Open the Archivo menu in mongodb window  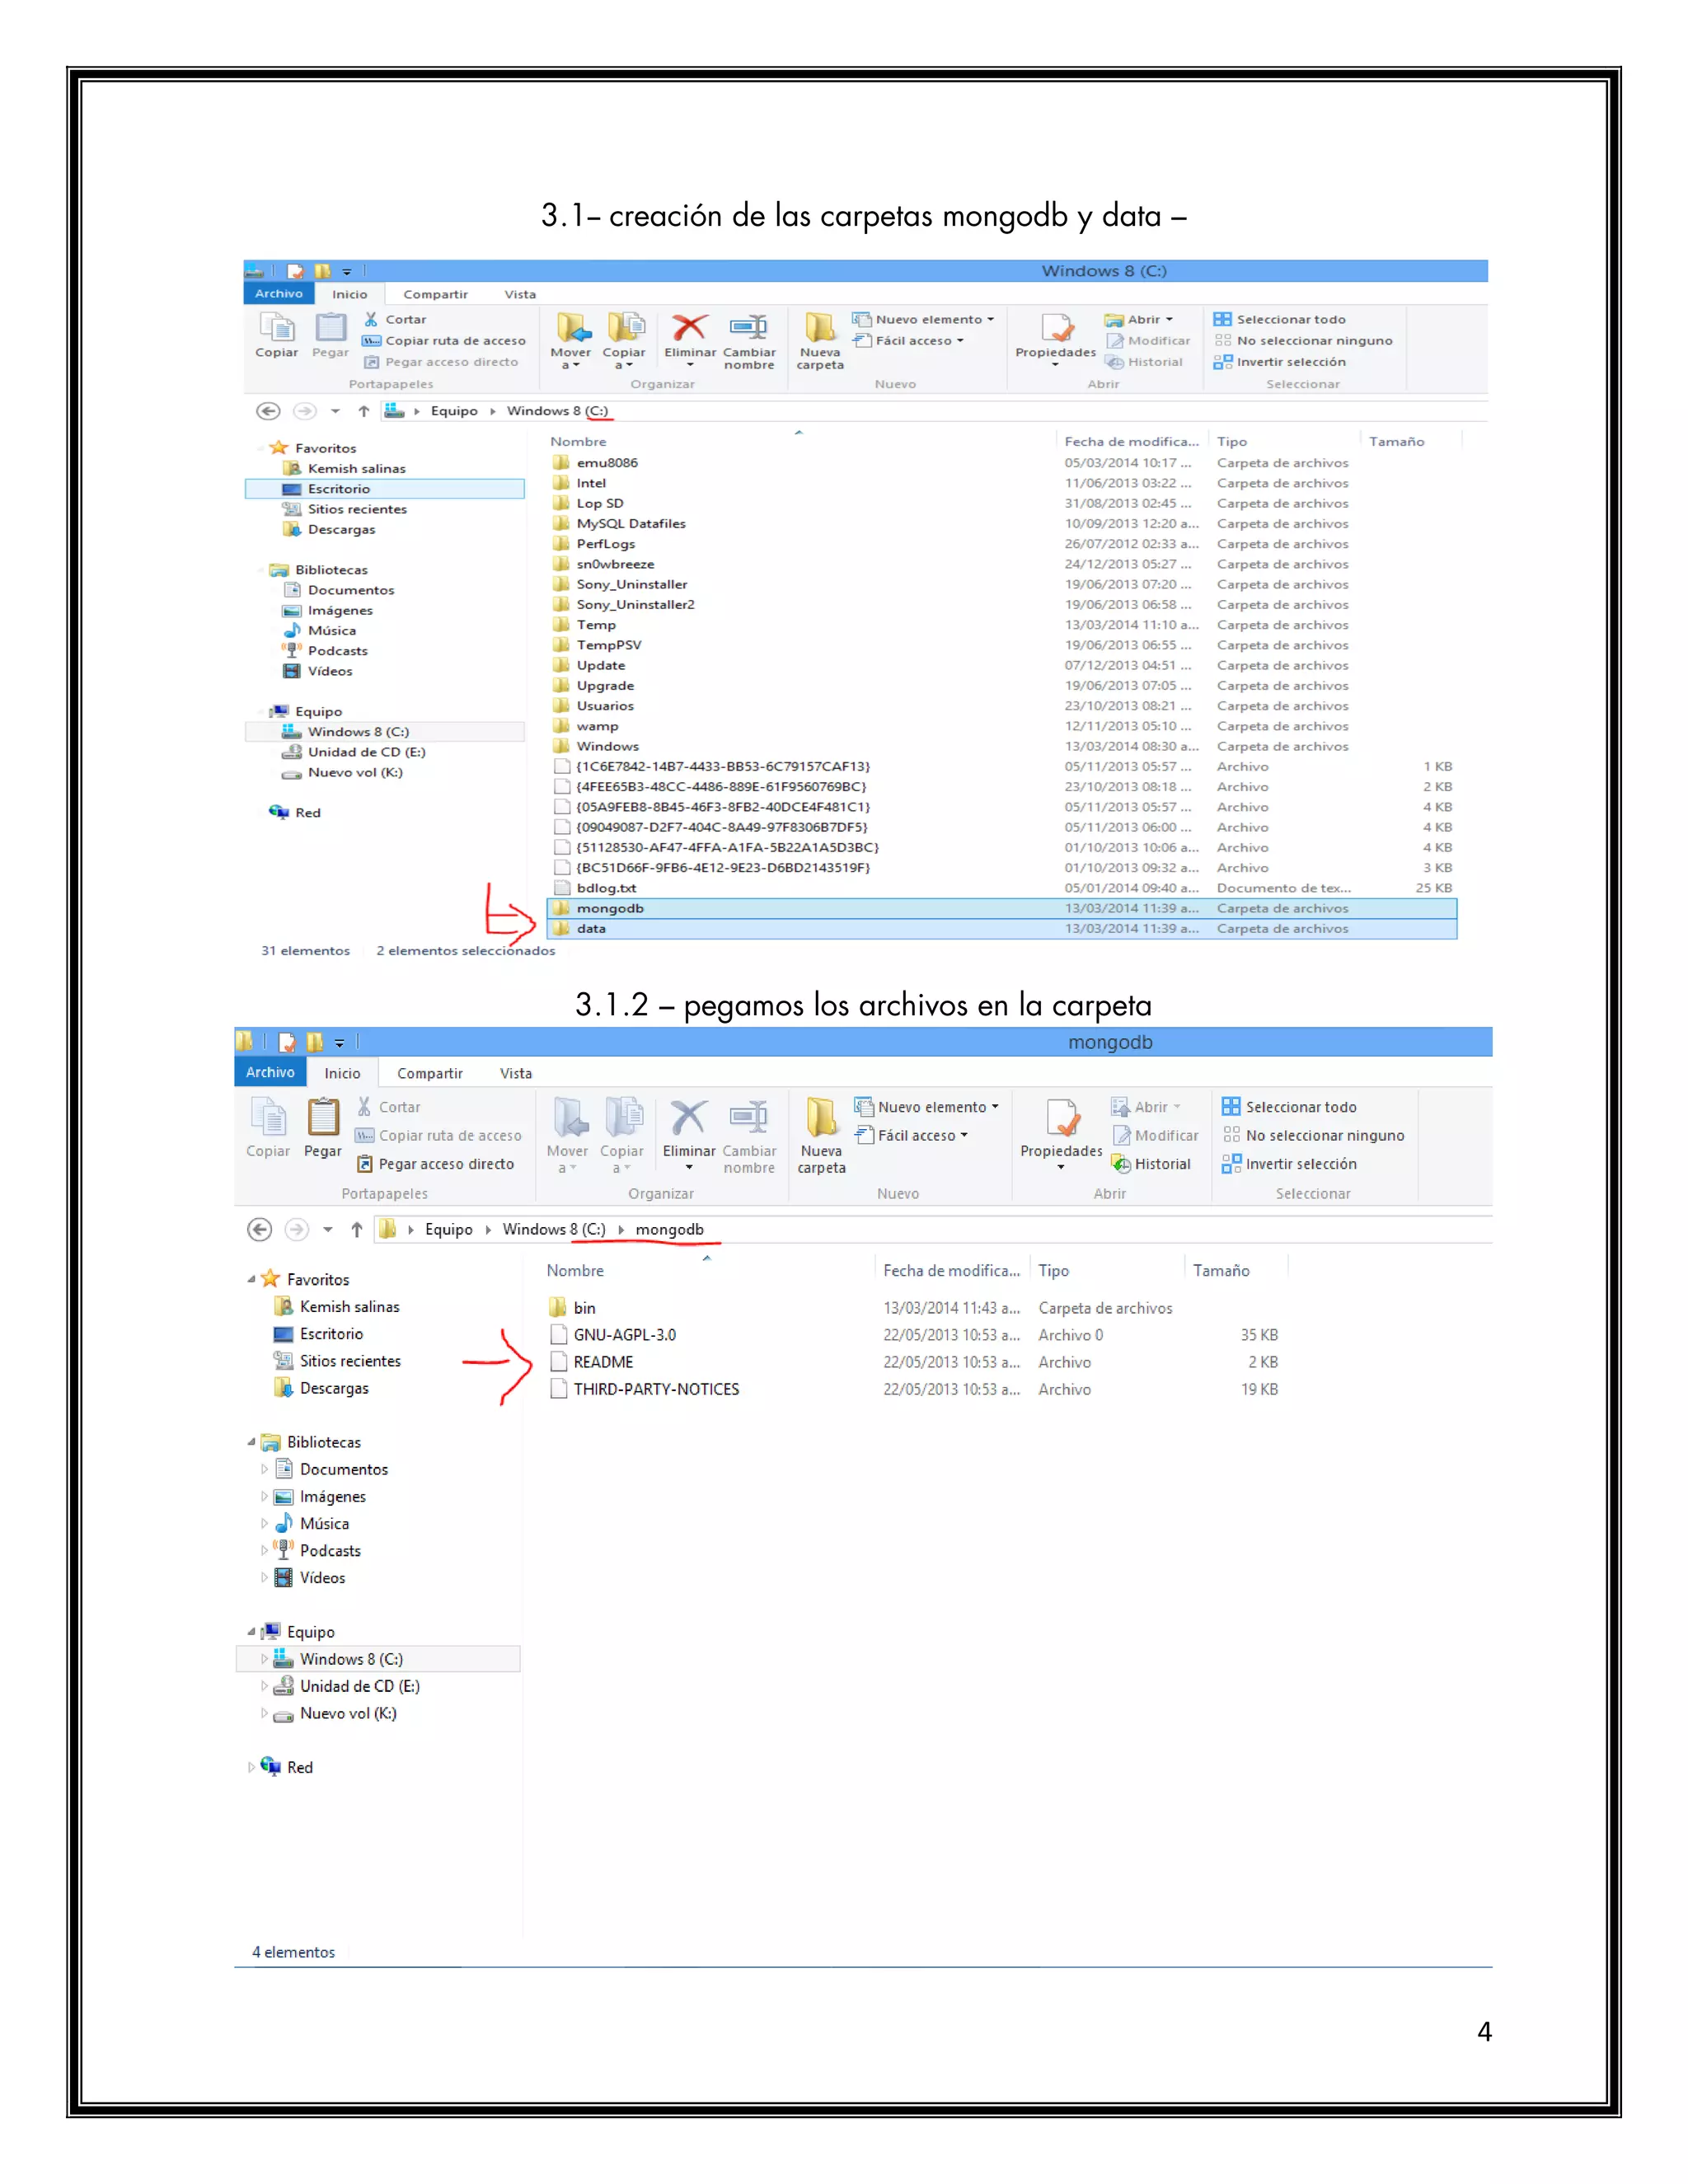click(x=270, y=1072)
